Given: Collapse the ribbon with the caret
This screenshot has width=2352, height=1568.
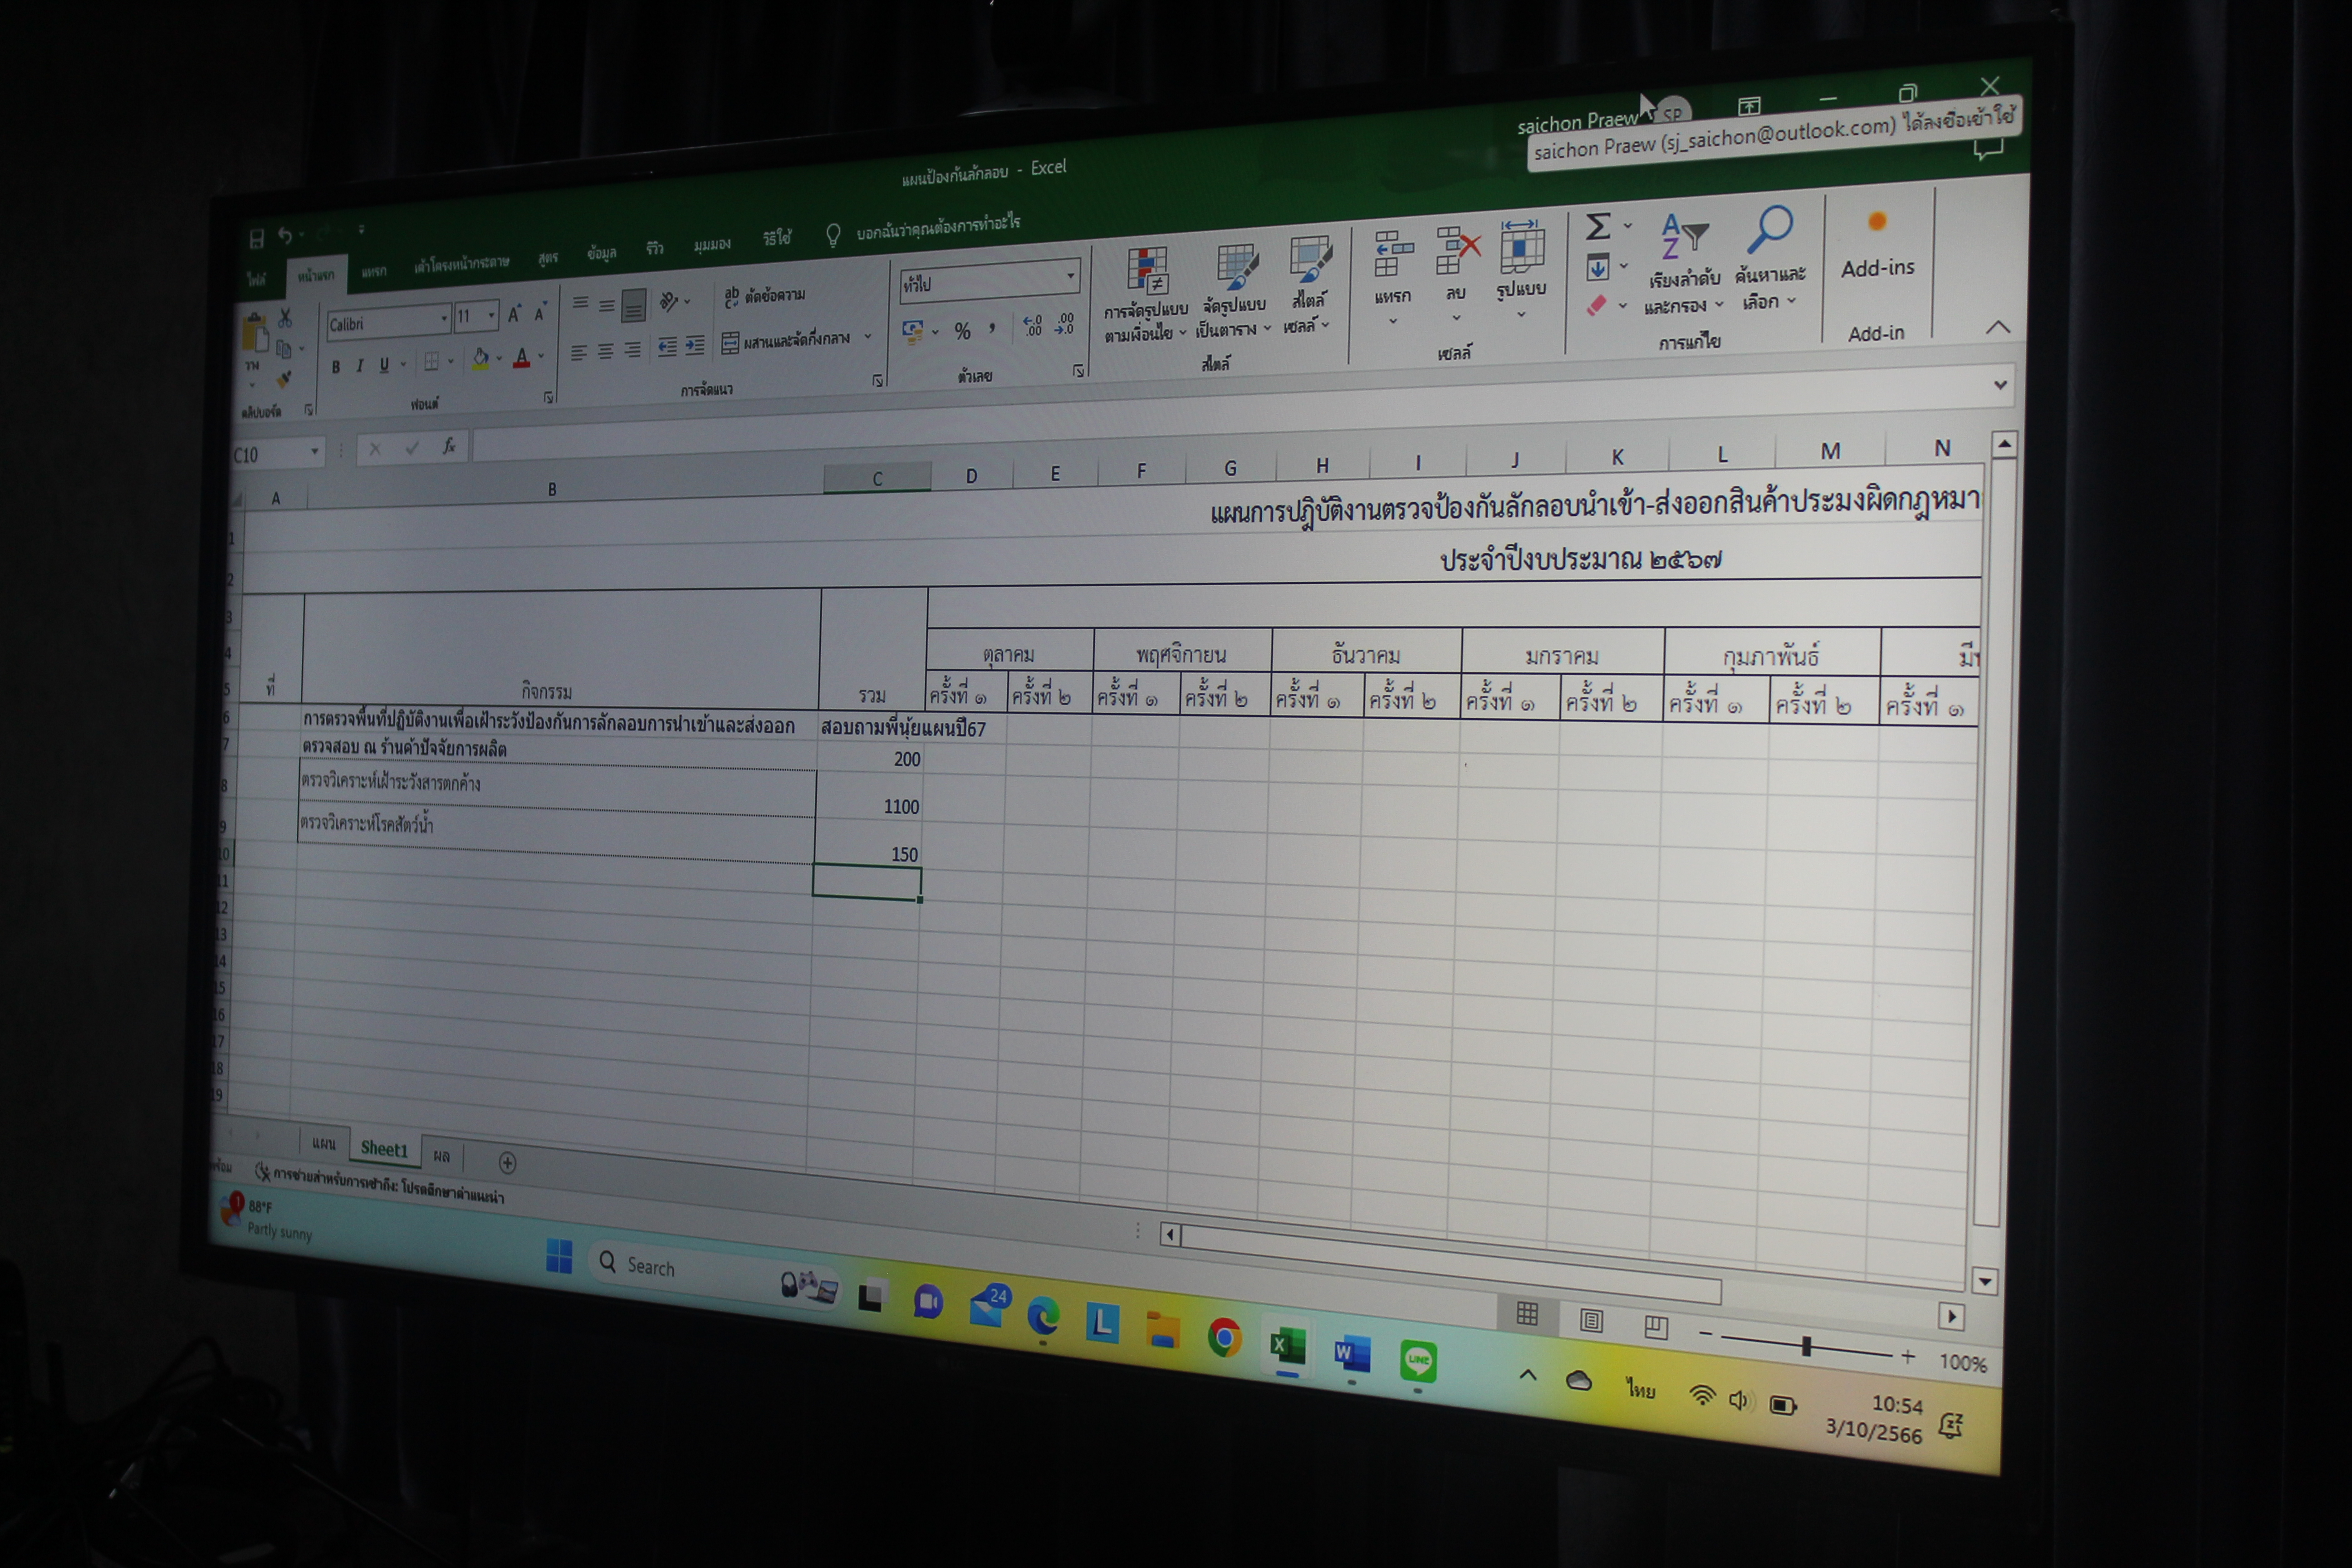Looking at the screenshot, I should 1998,327.
